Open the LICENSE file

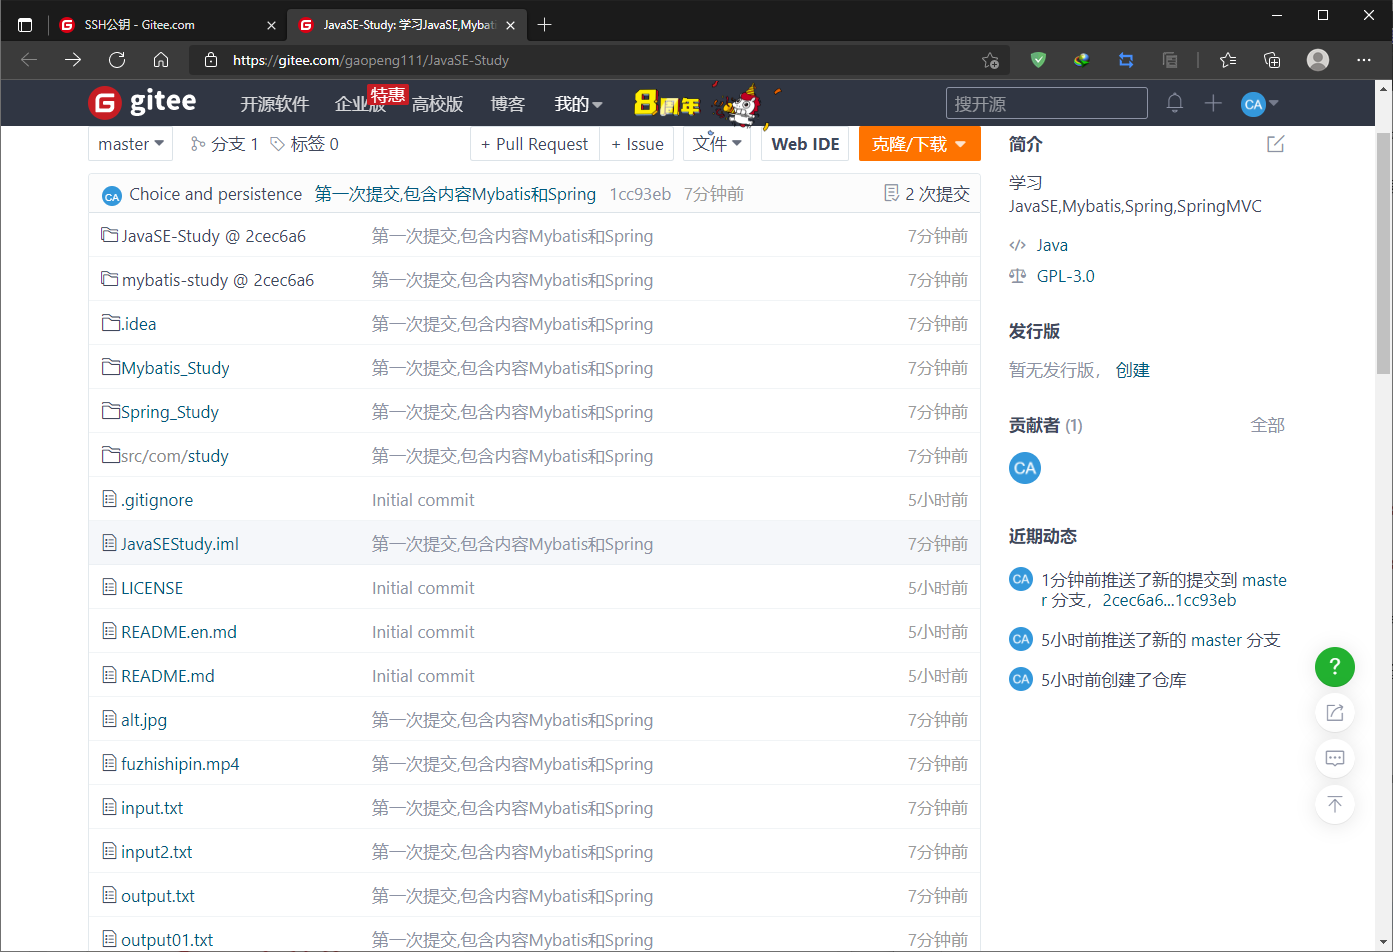[x=152, y=588]
